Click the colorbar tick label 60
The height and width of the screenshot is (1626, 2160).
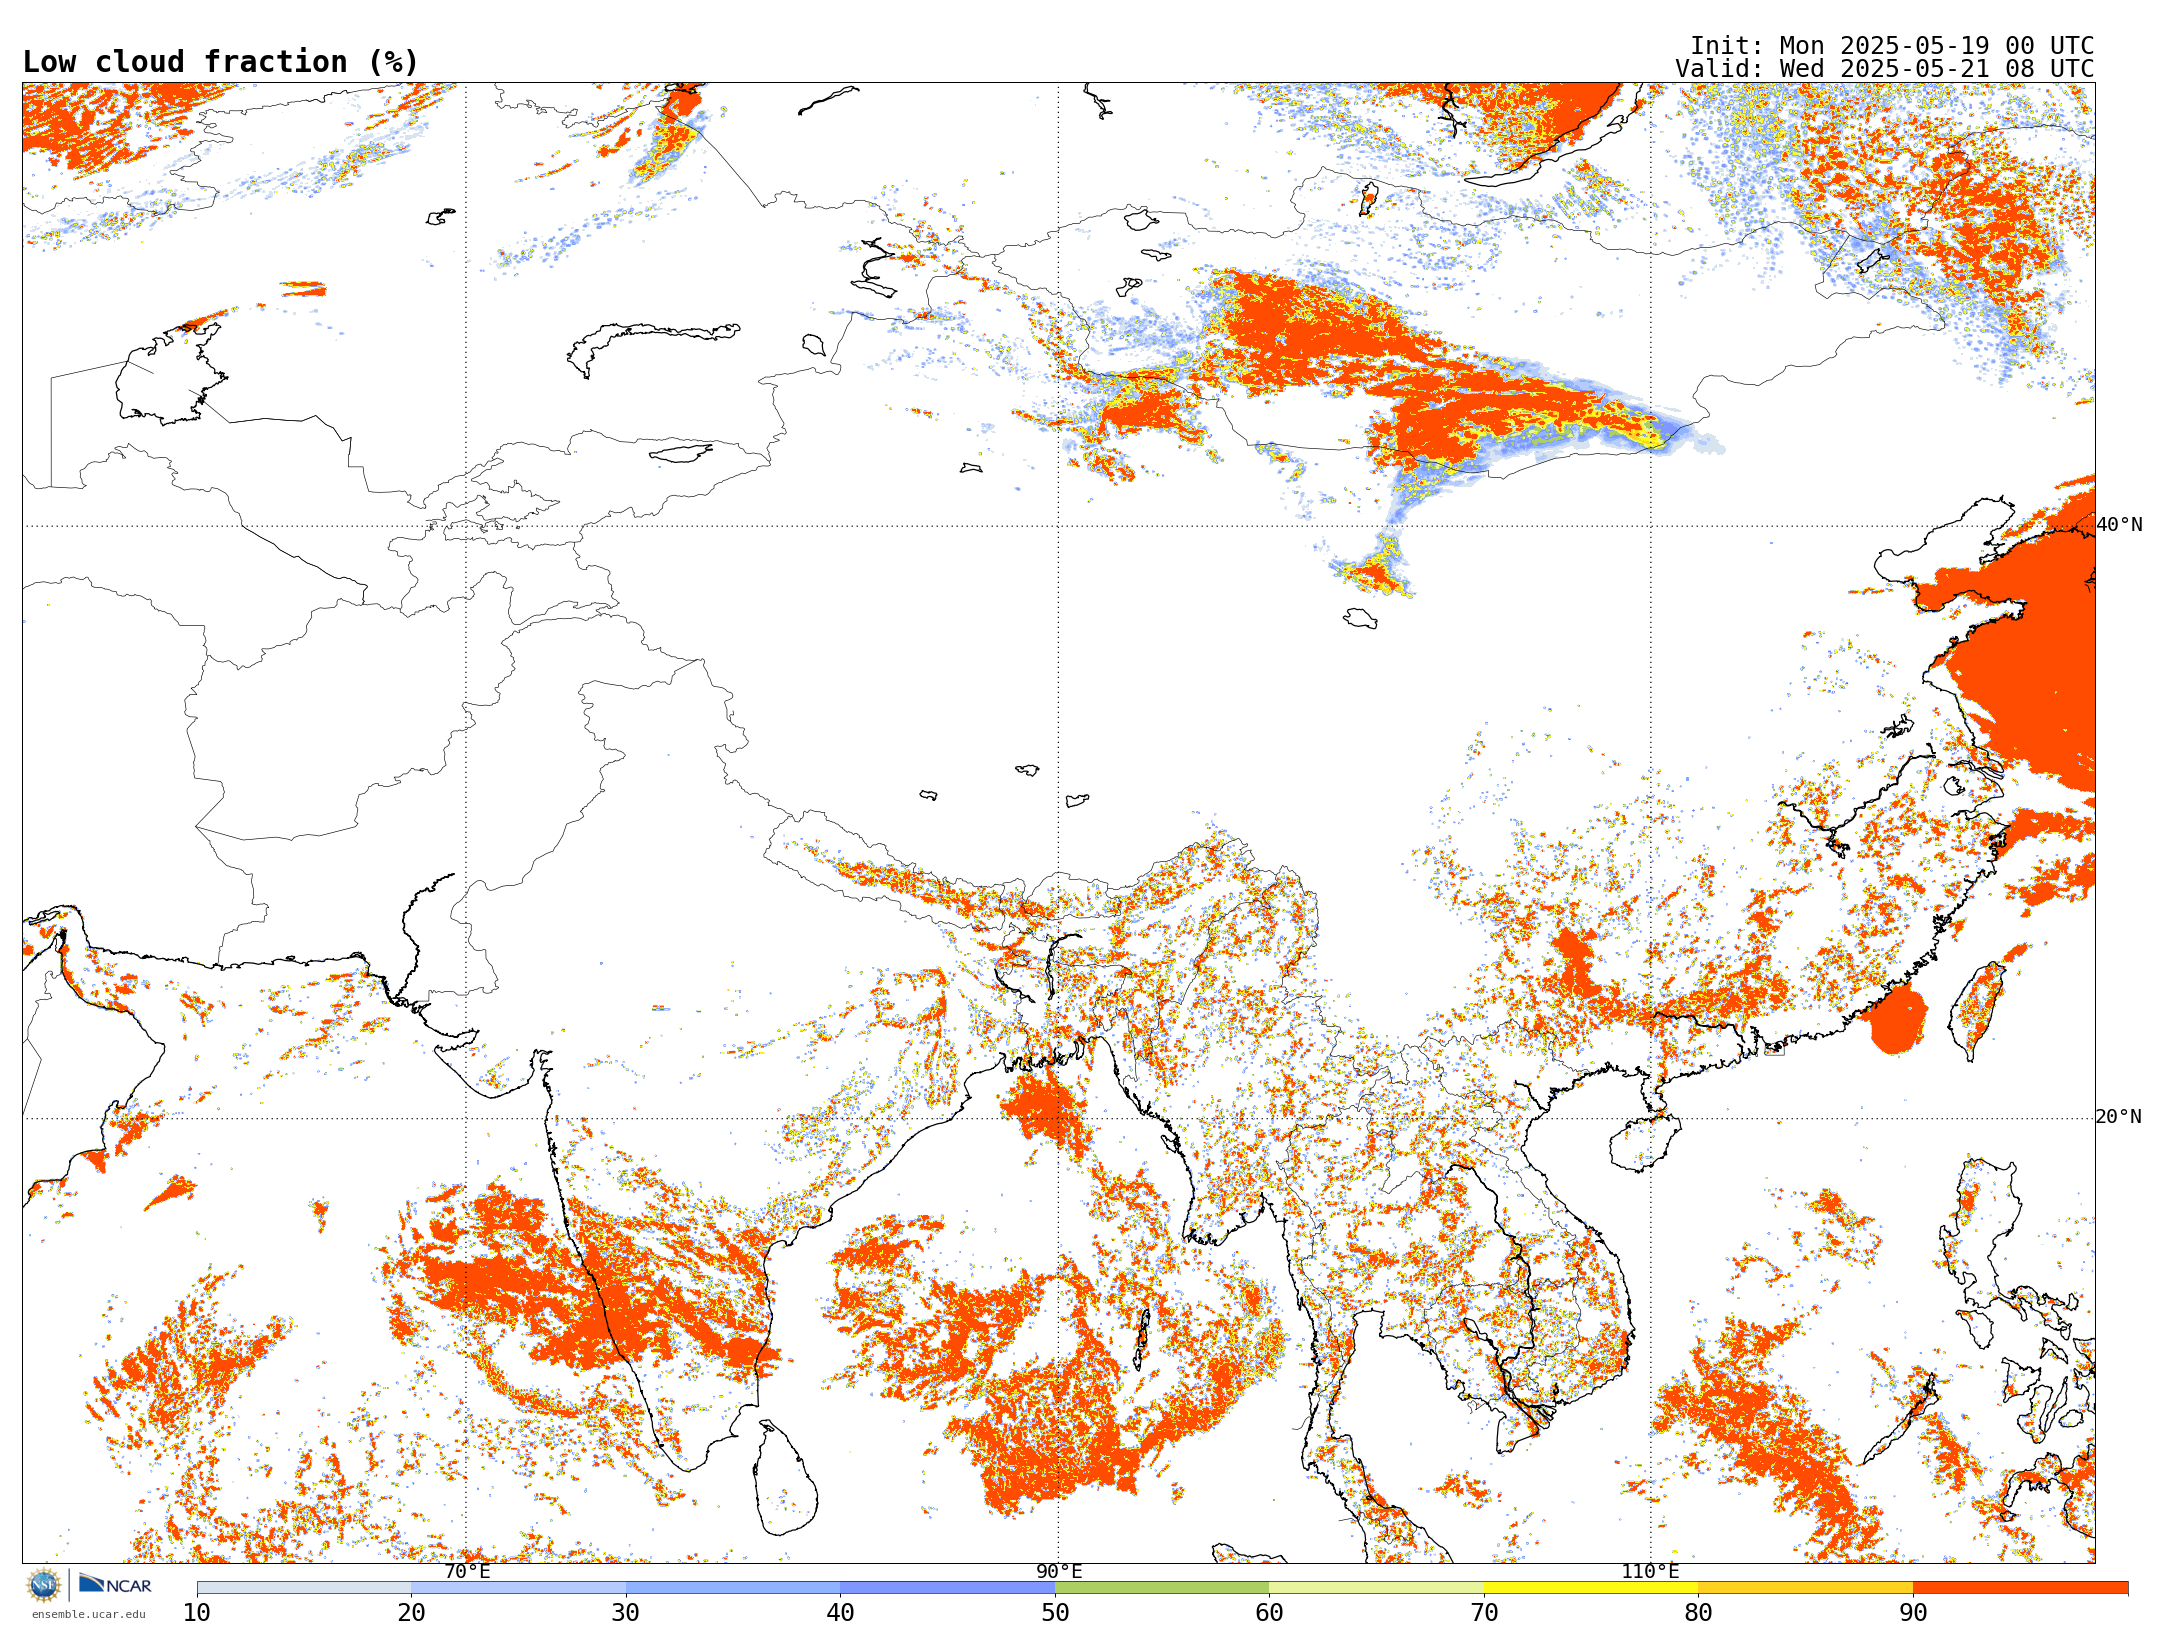[x=1270, y=1613]
